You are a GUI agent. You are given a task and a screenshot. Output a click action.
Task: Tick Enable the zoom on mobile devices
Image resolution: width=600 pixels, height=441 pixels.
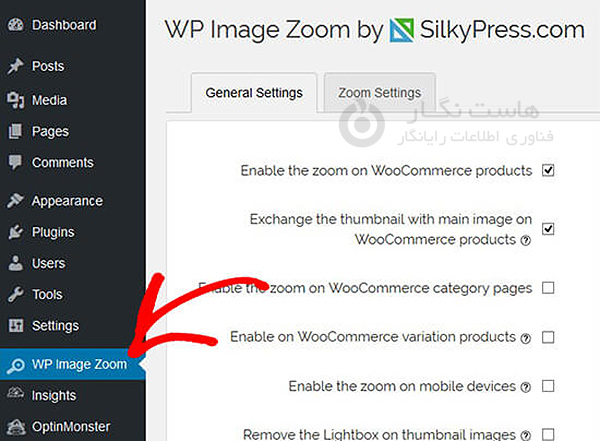548,386
